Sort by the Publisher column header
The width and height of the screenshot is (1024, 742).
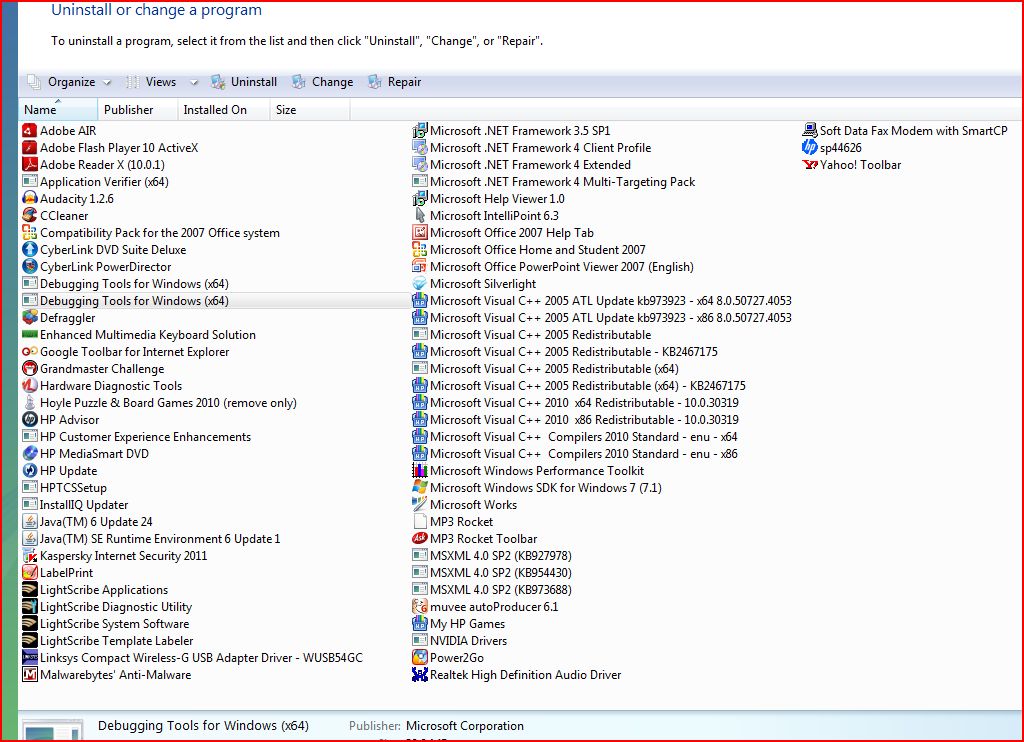click(137, 110)
